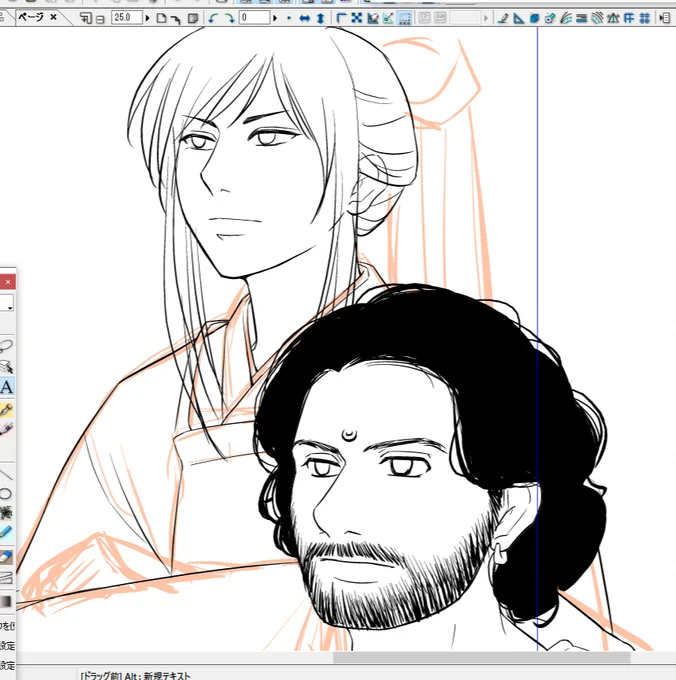The height and width of the screenshot is (680, 676).
Task: Select the Ellipse shape tool
Action: point(6,494)
